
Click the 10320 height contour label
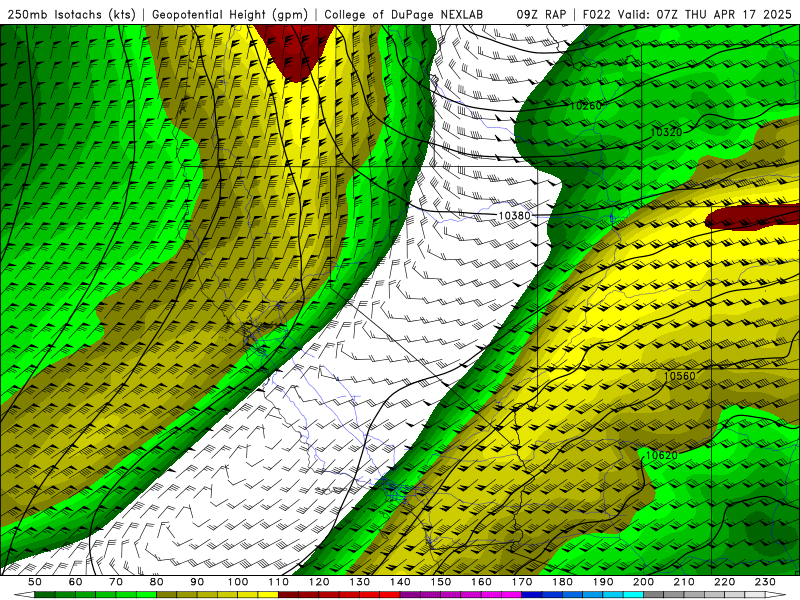point(666,133)
